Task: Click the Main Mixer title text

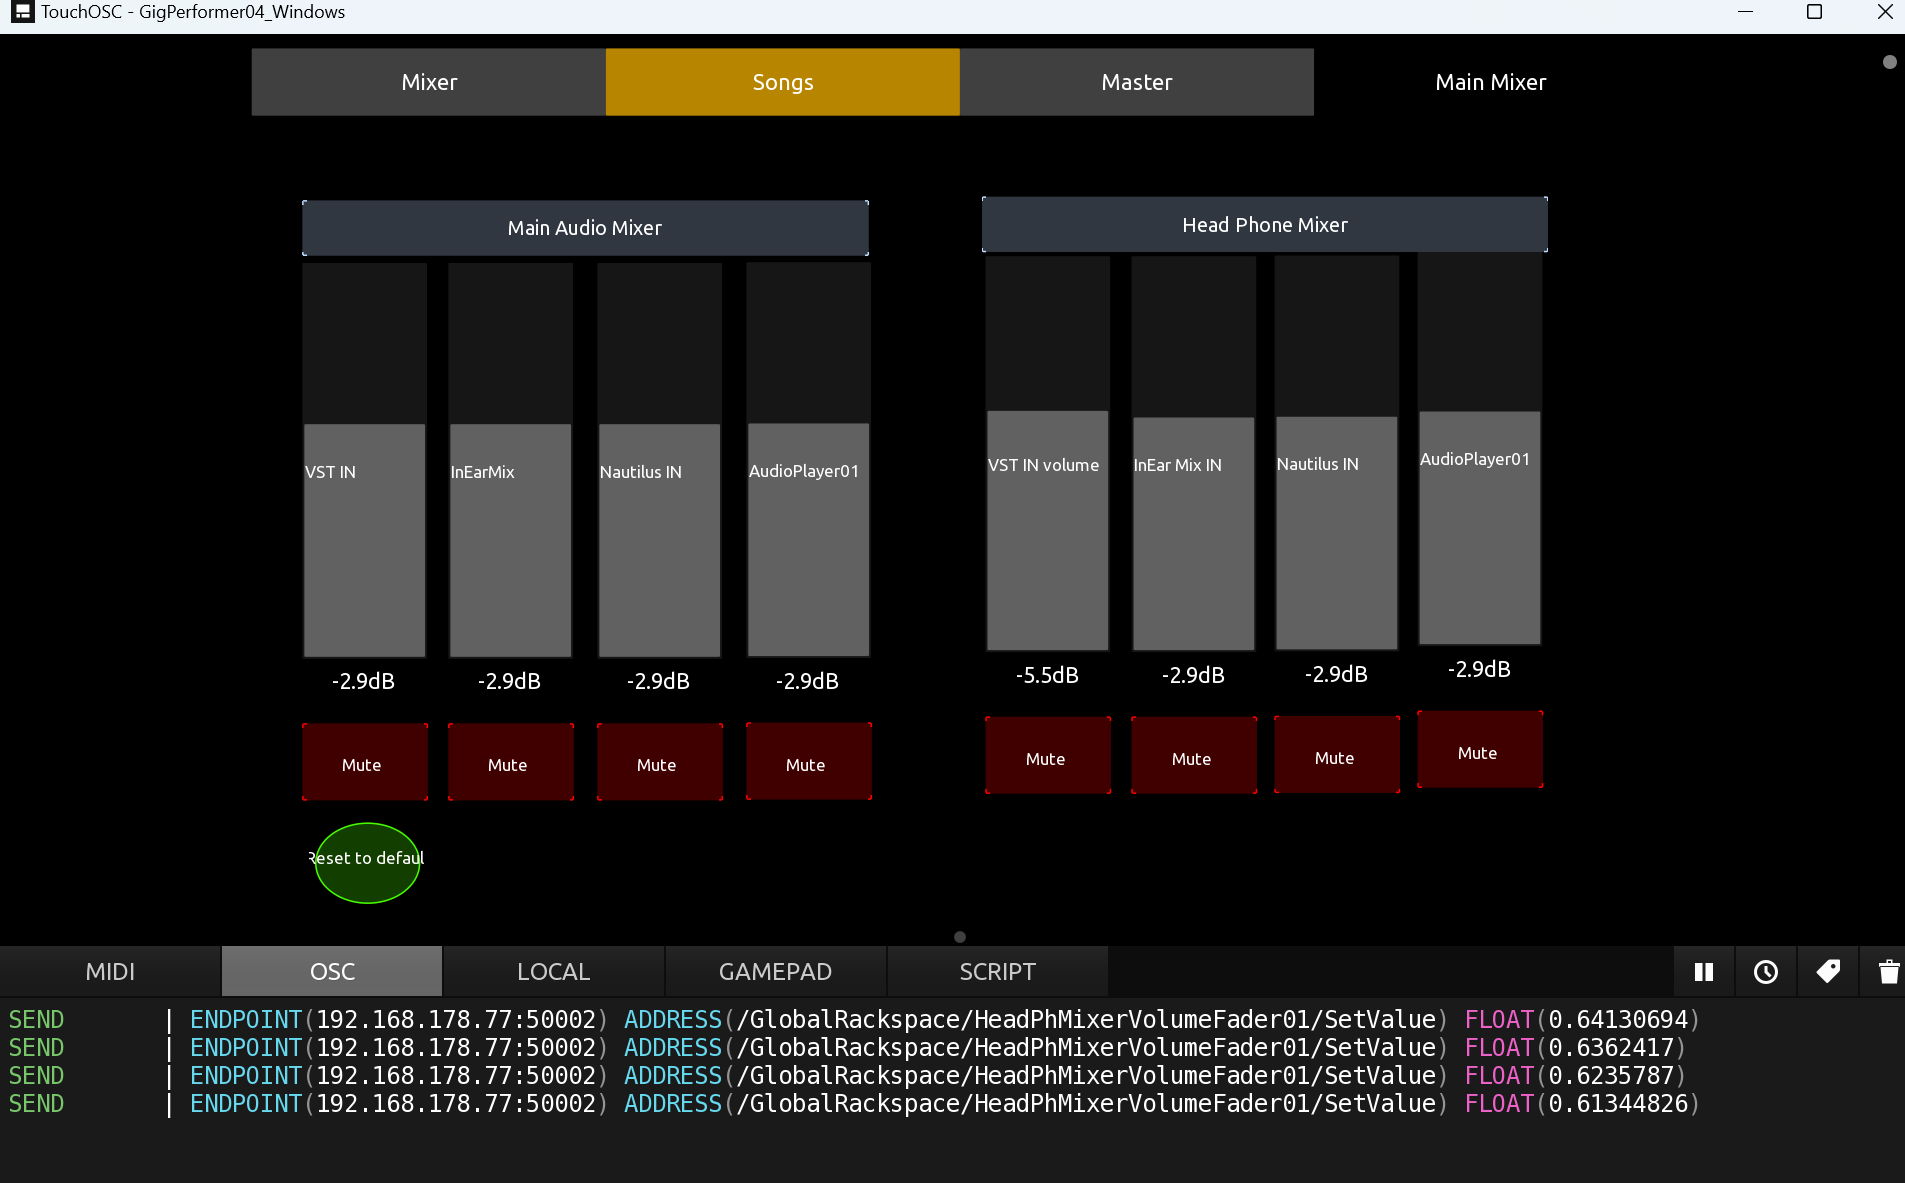Action: click(x=1491, y=82)
